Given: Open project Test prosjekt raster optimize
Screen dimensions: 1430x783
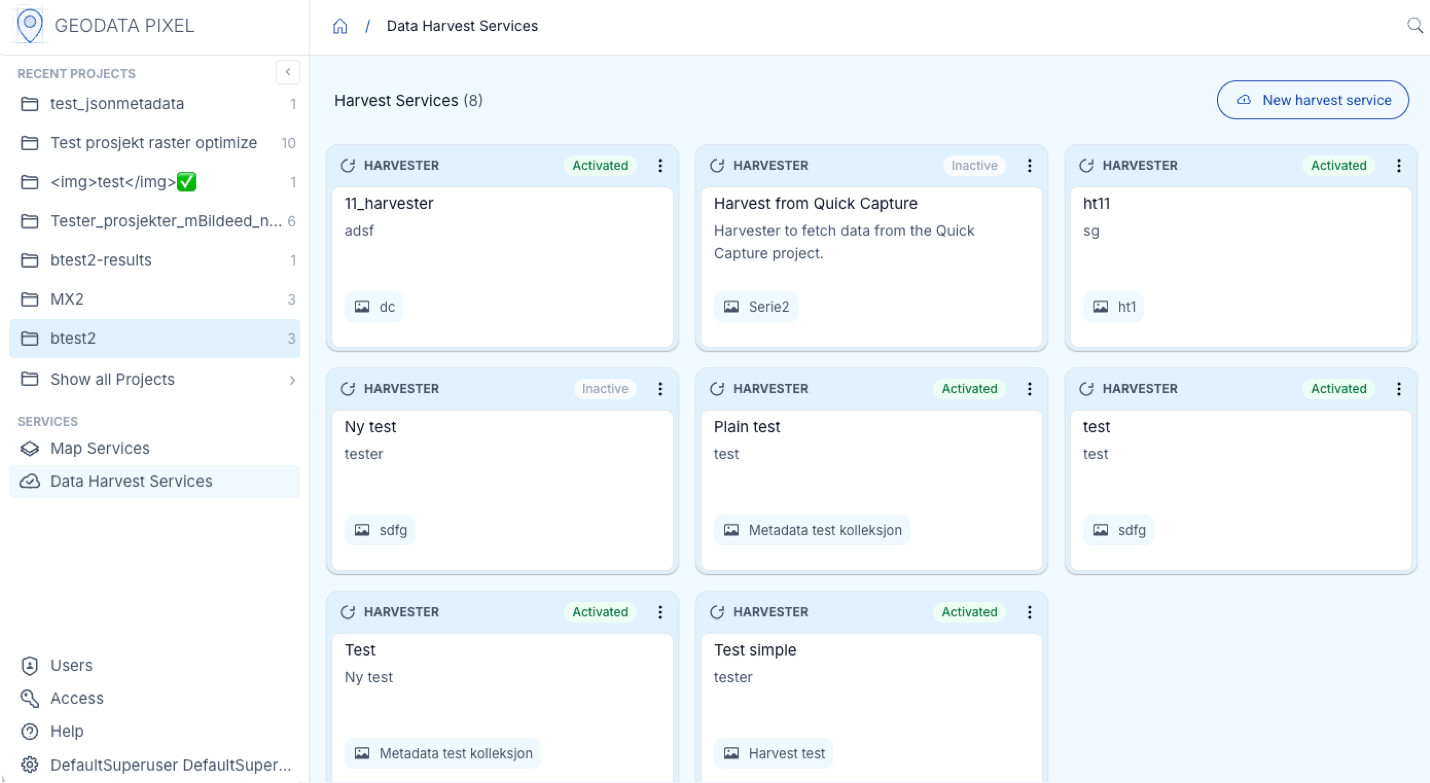Looking at the screenshot, I should pos(154,143).
